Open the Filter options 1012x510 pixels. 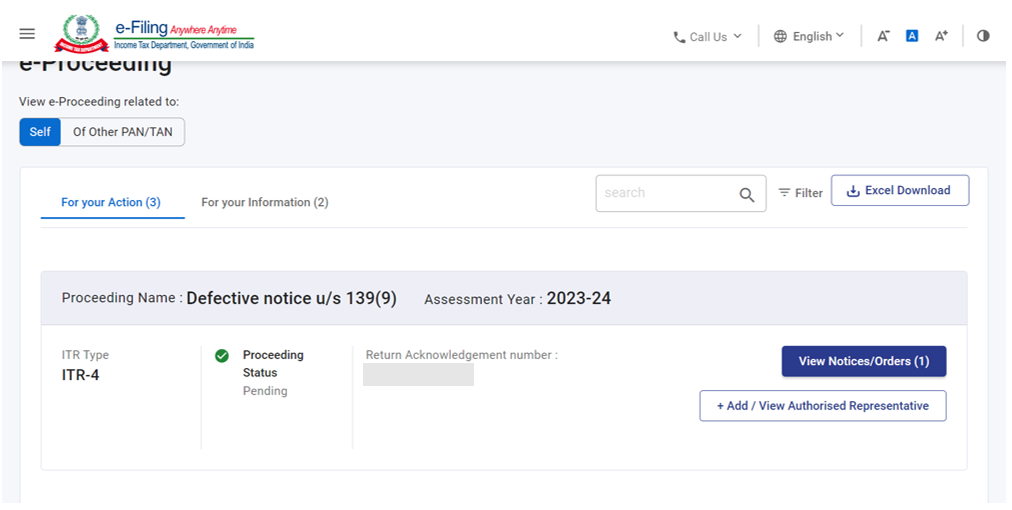tap(801, 193)
